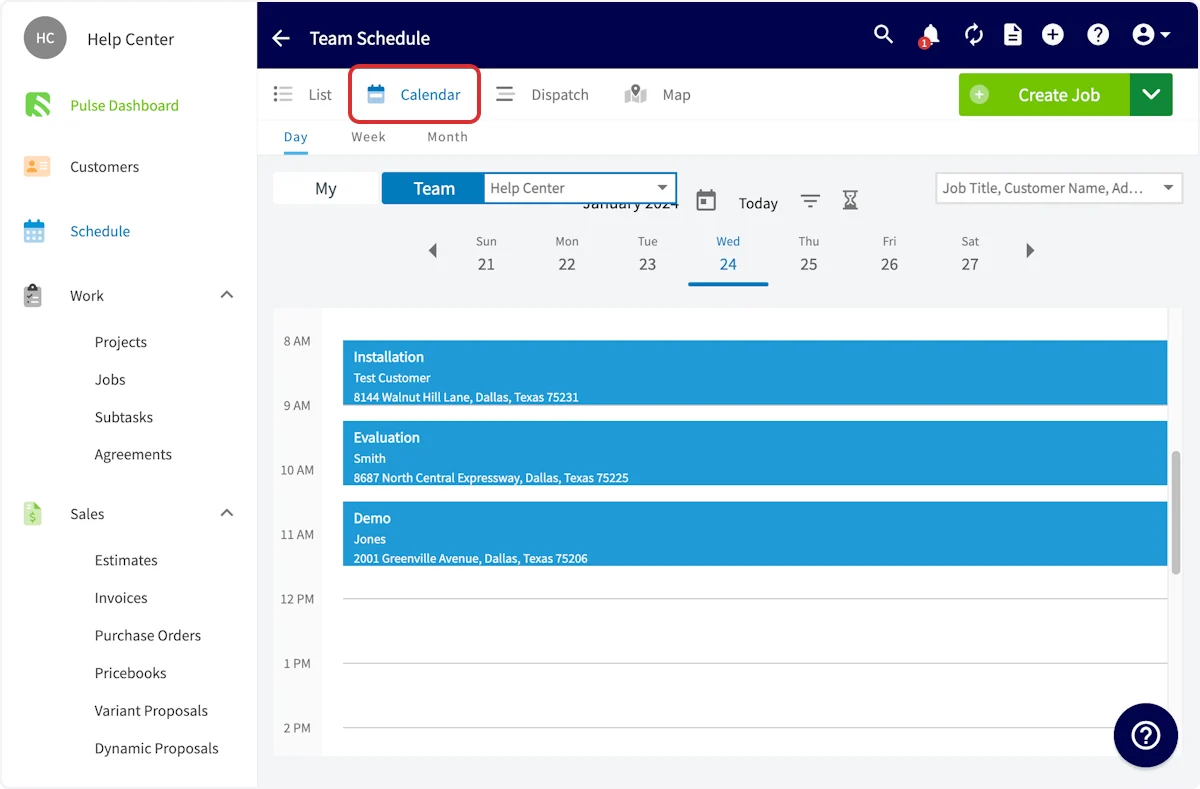Open the filter lines icon
Image resolution: width=1200 pixels, height=789 pixels.
[x=810, y=202]
